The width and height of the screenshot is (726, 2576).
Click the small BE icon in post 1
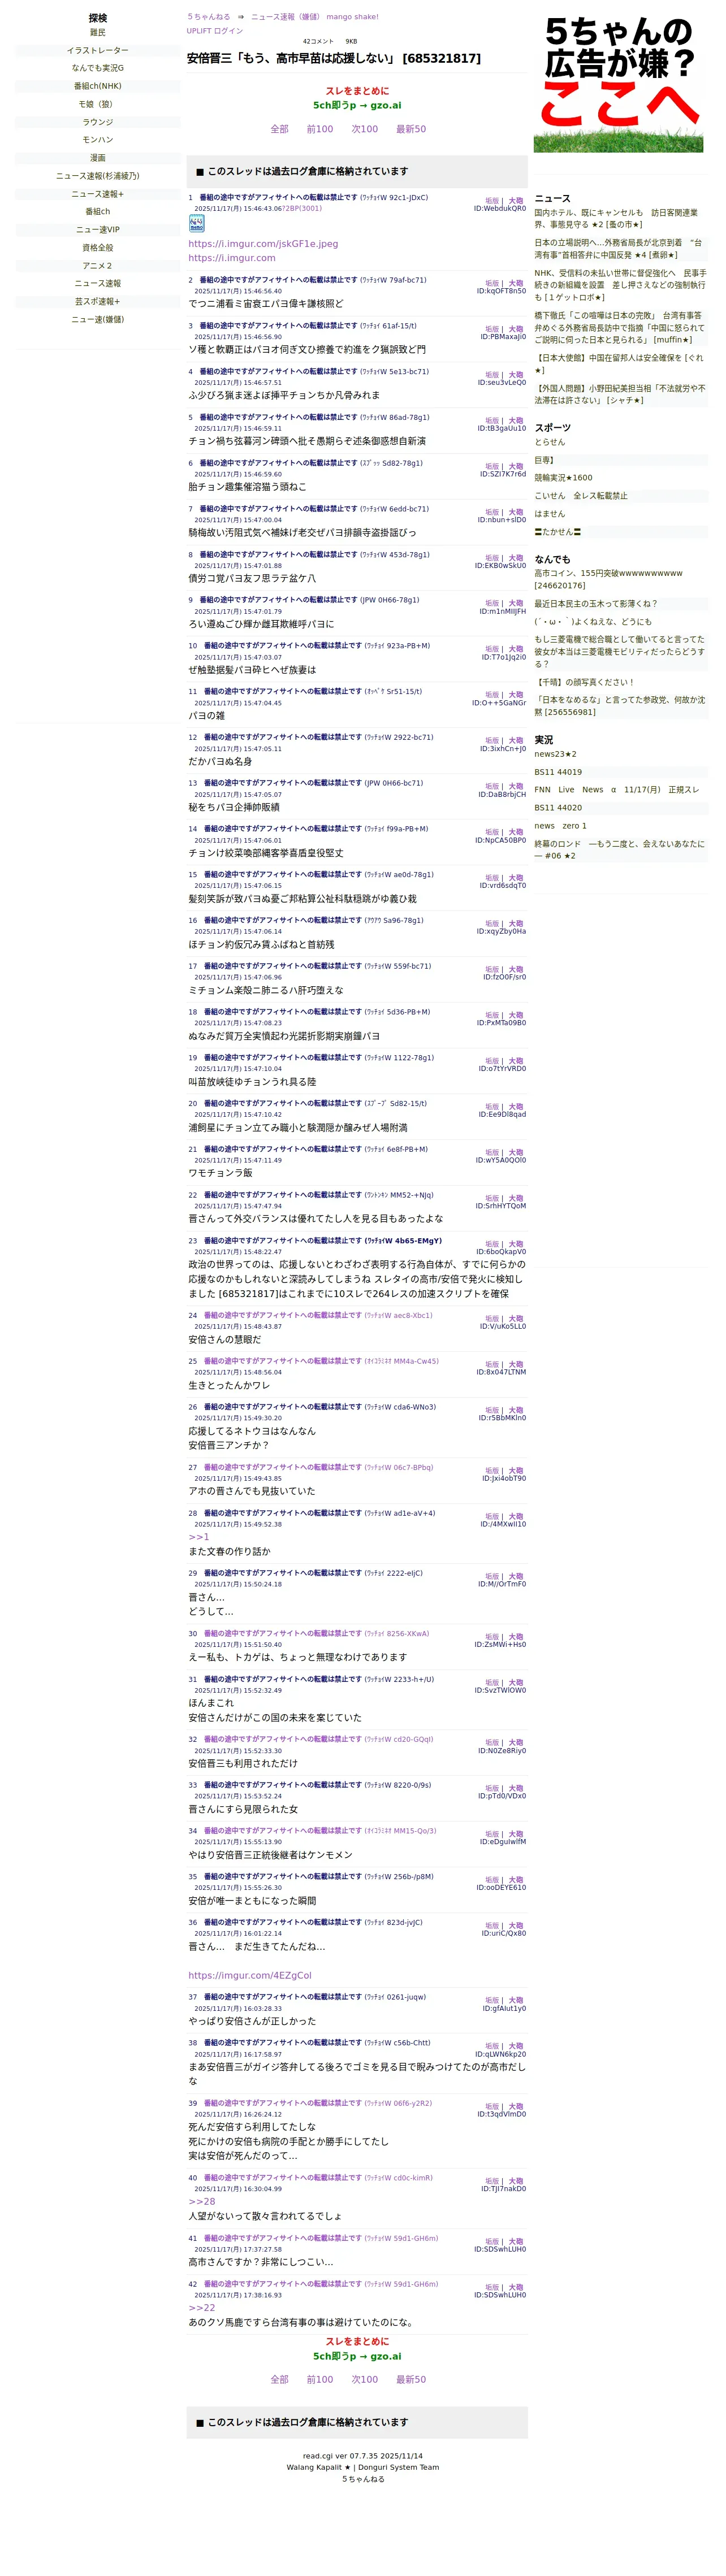[x=197, y=224]
